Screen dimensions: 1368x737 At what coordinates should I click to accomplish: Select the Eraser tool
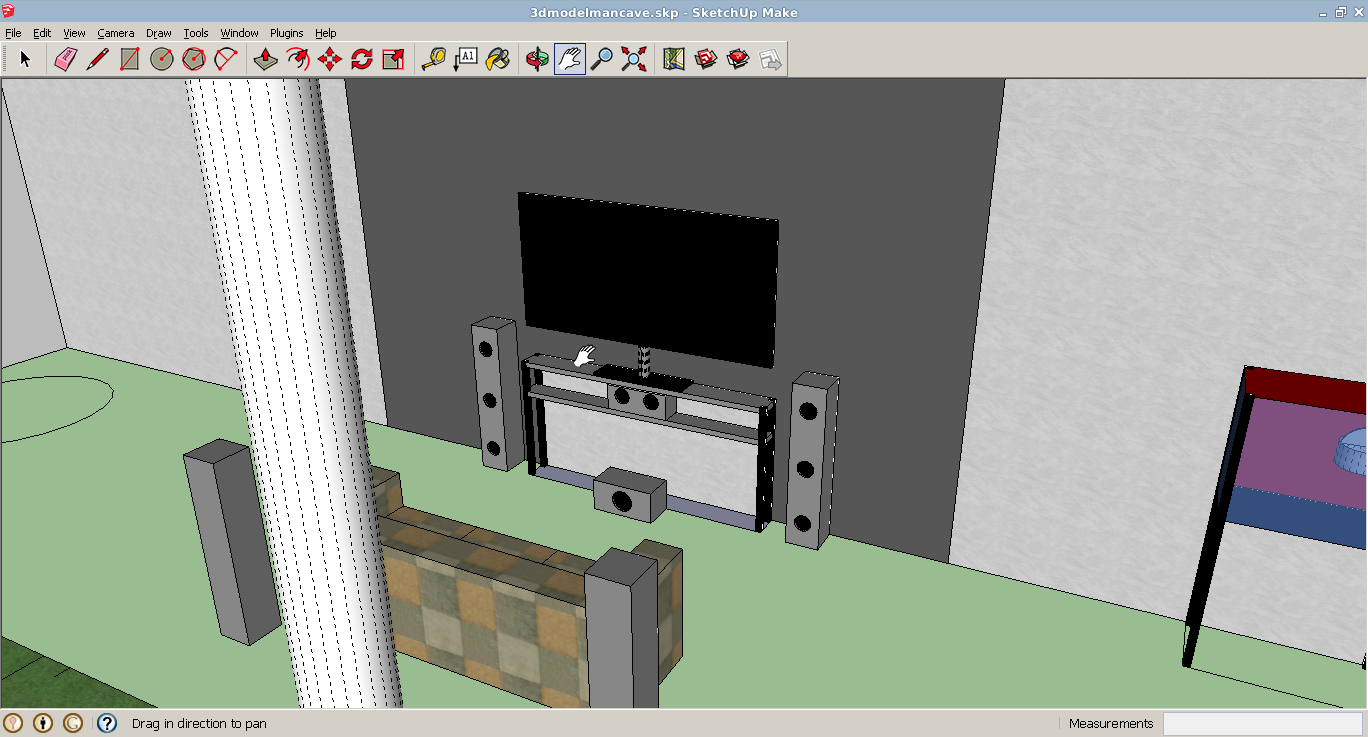(x=65, y=59)
